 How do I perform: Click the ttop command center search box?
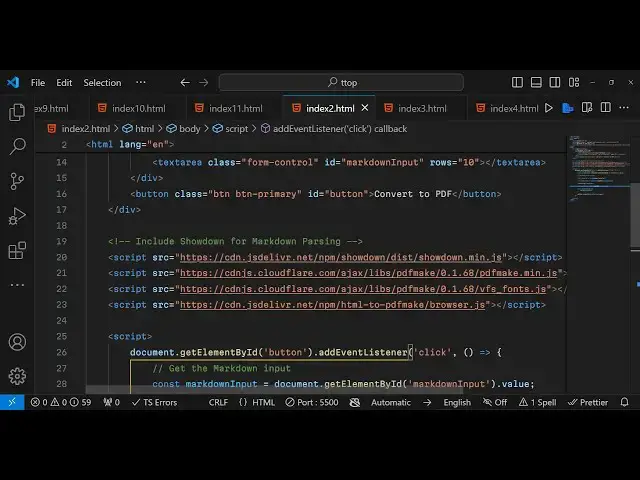341,82
